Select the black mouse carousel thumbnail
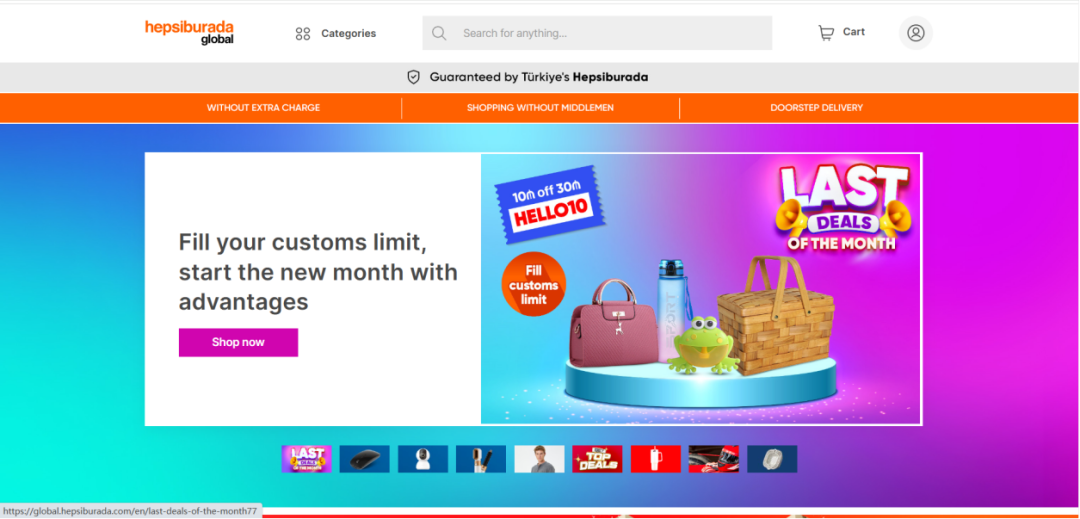Image resolution: width=1080 pixels, height=519 pixels. [364, 459]
